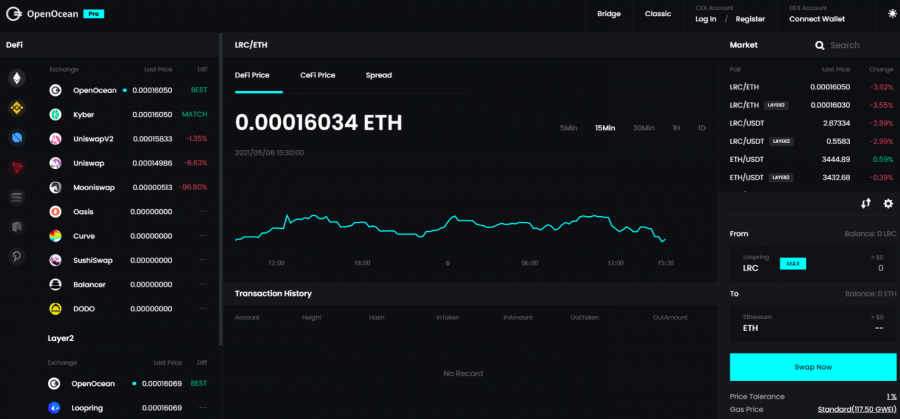Image resolution: width=900 pixels, height=419 pixels.
Task: Click the Balancer exchange icon
Action: click(x=55, y=284)
